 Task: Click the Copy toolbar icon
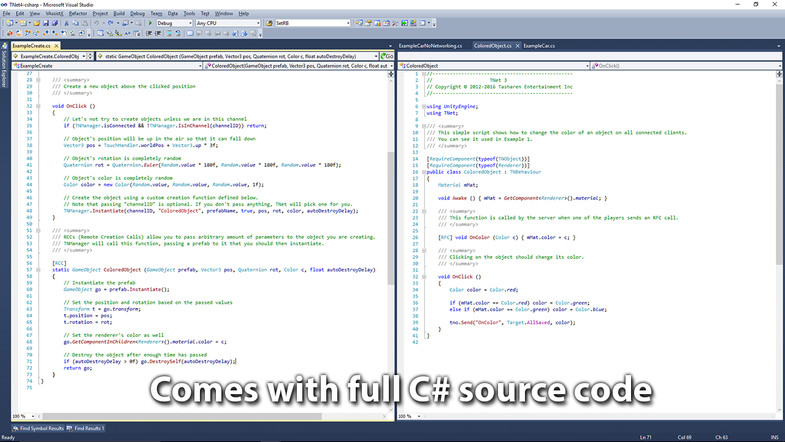coord(76,23)
